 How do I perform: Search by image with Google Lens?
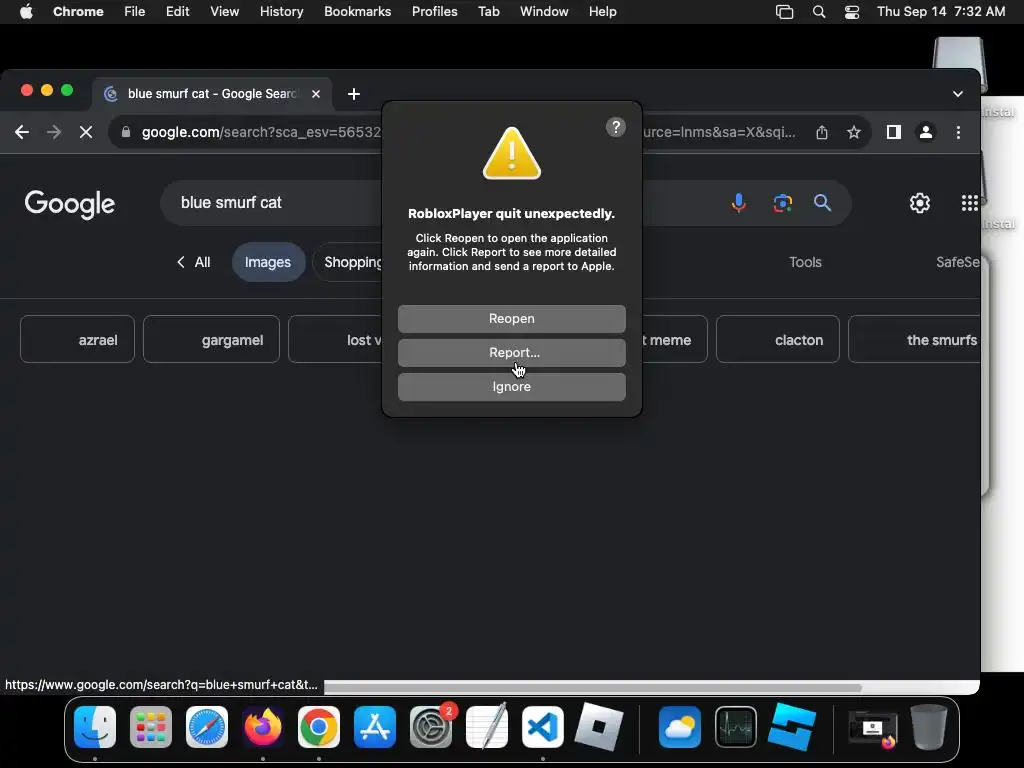pyautogui.click(x=782, y=203)
